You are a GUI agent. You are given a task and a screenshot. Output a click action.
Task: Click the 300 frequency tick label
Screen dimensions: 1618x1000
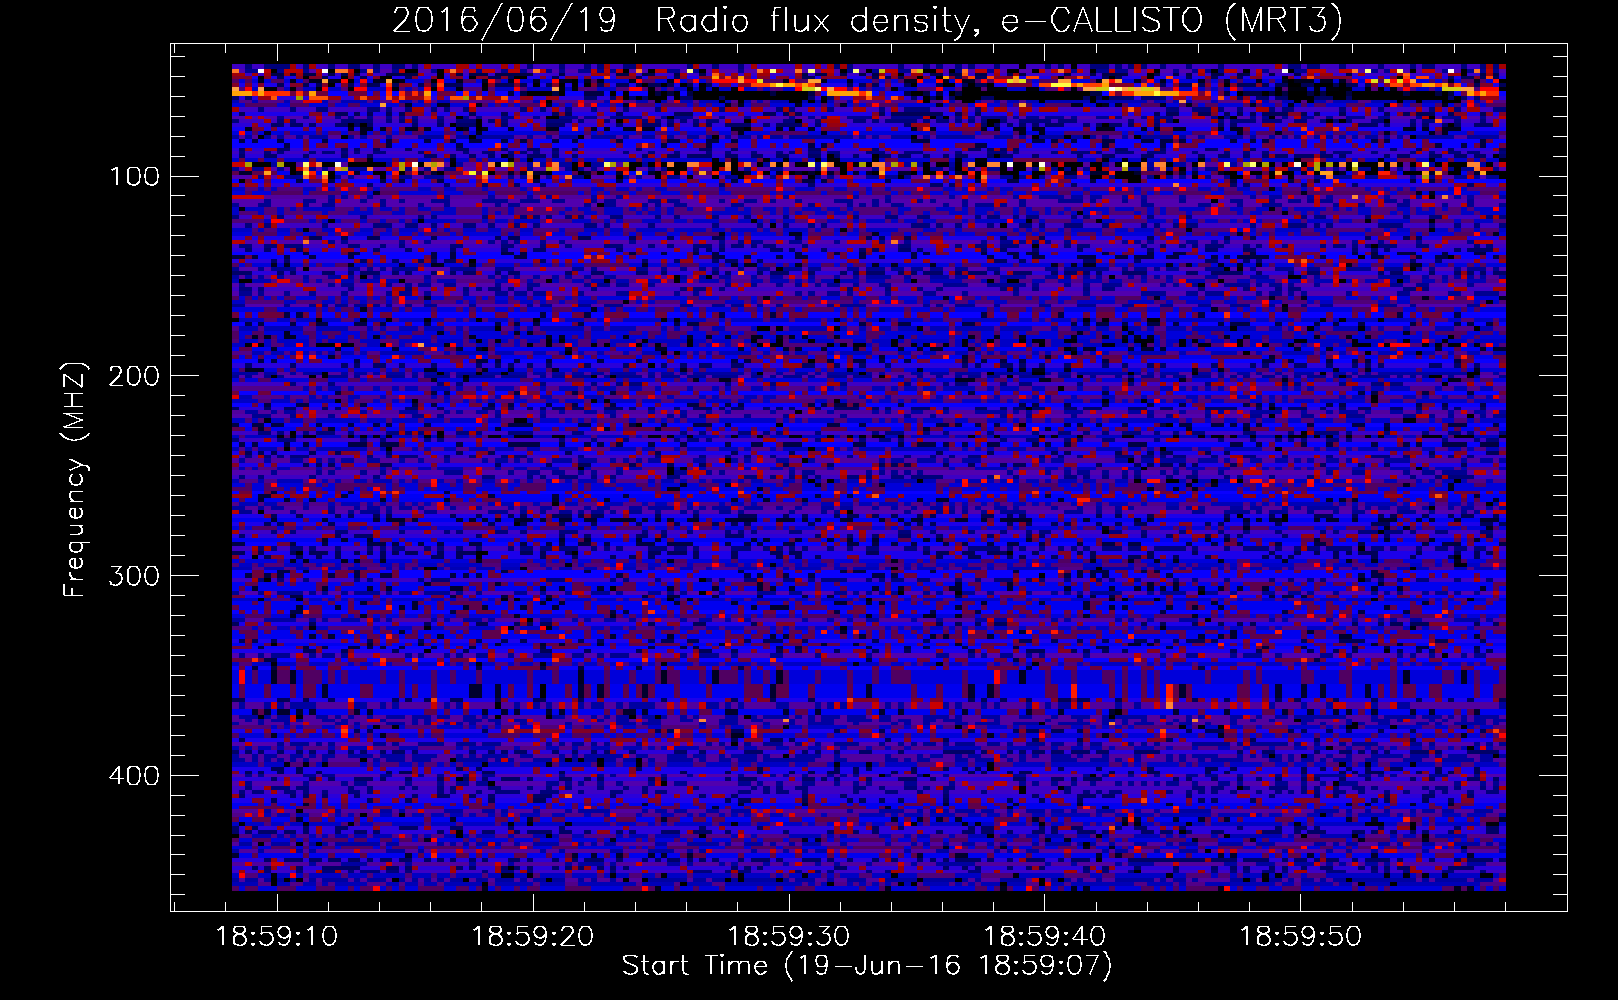point(134,577)
